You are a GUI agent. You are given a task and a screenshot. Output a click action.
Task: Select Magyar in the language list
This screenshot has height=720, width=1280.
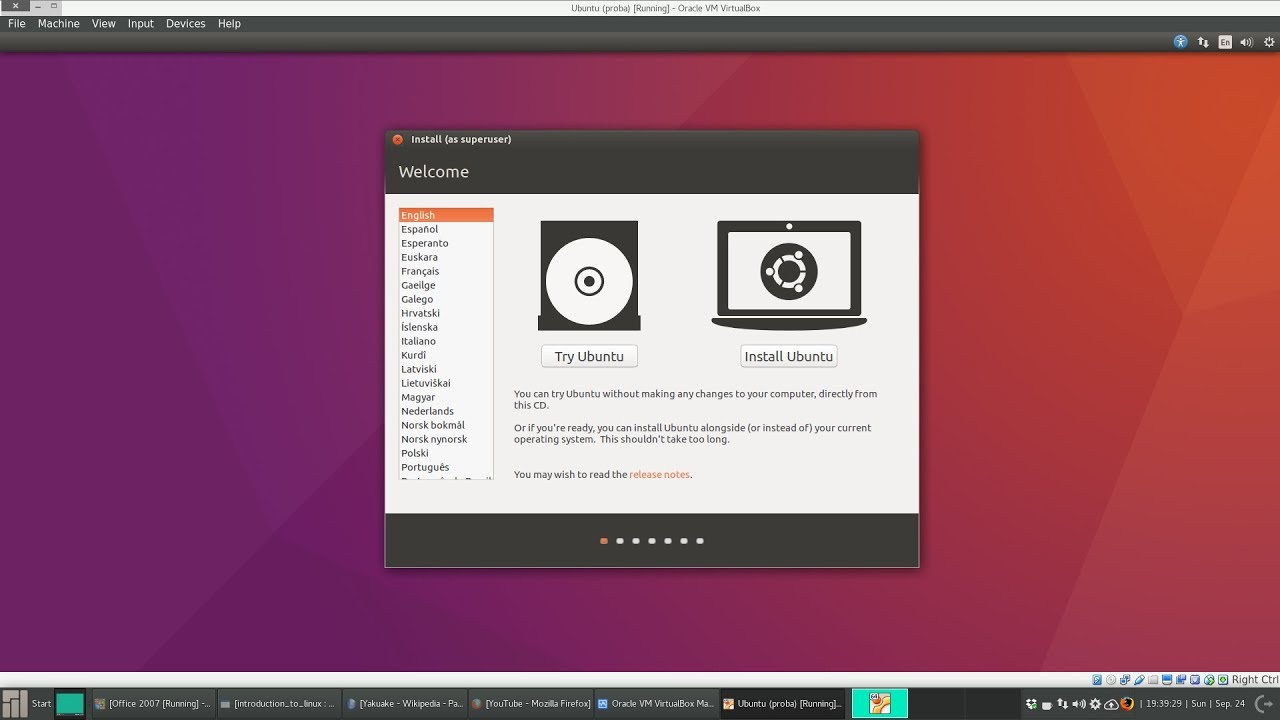446,397
